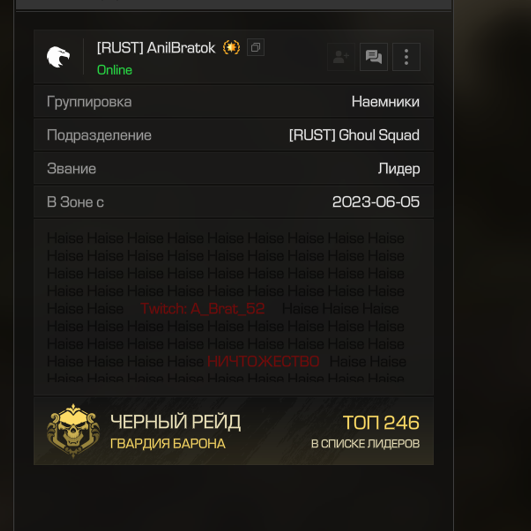
Task: Click the ТОП 246 leaderboard rank
Action: pyautogui.click(x=381, y=423)
